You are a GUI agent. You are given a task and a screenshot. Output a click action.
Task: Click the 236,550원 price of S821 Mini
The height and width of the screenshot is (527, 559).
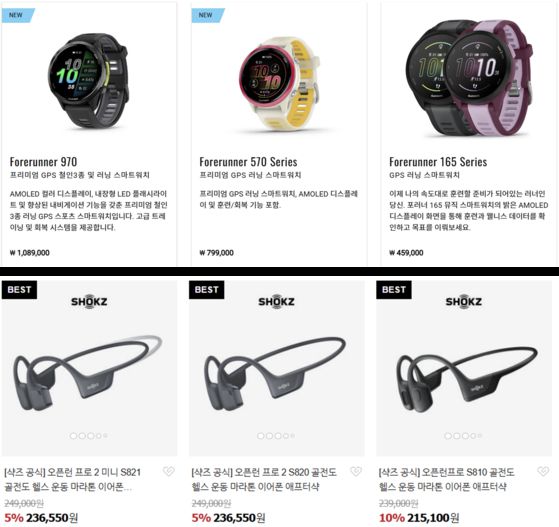click(x=52, y=517)
